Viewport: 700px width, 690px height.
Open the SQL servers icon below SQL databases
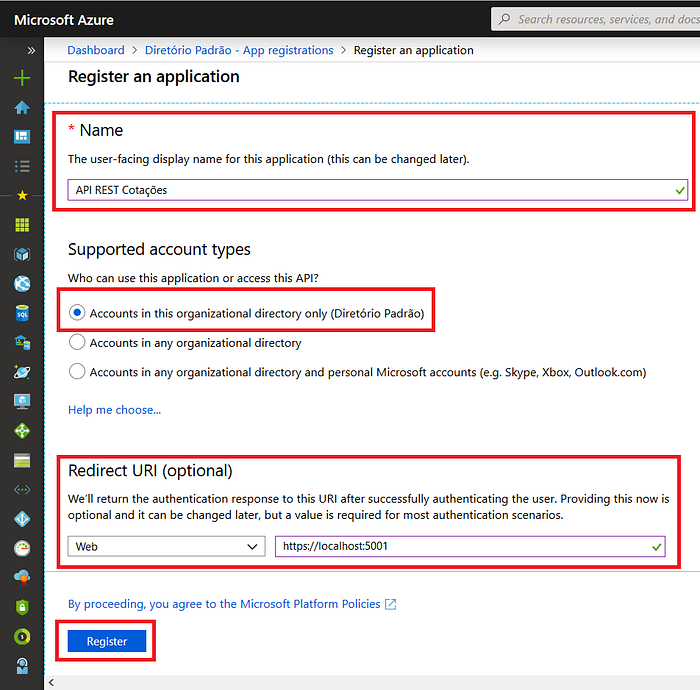pyautogui.click(x=22, y=342)
